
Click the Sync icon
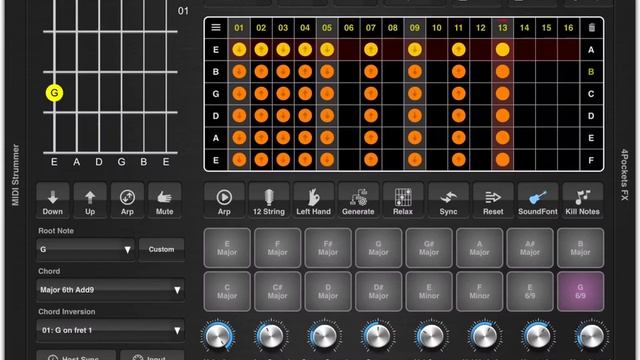(448, 201)
